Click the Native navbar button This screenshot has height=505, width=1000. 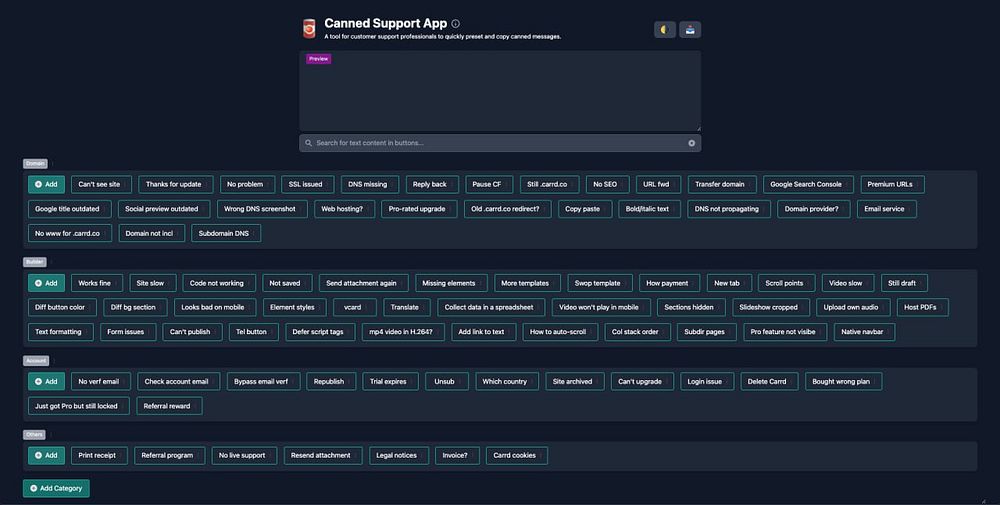click(x=864, y=332)
